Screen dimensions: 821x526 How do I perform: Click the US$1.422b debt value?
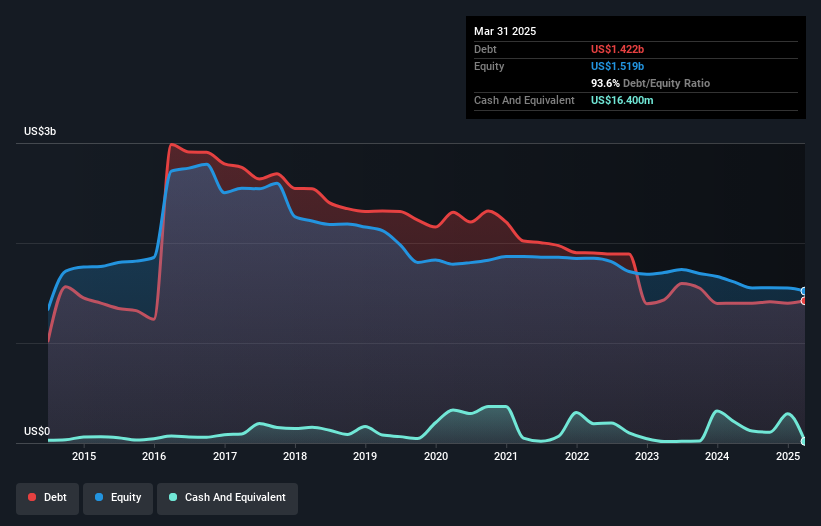(x=617, y=49)
